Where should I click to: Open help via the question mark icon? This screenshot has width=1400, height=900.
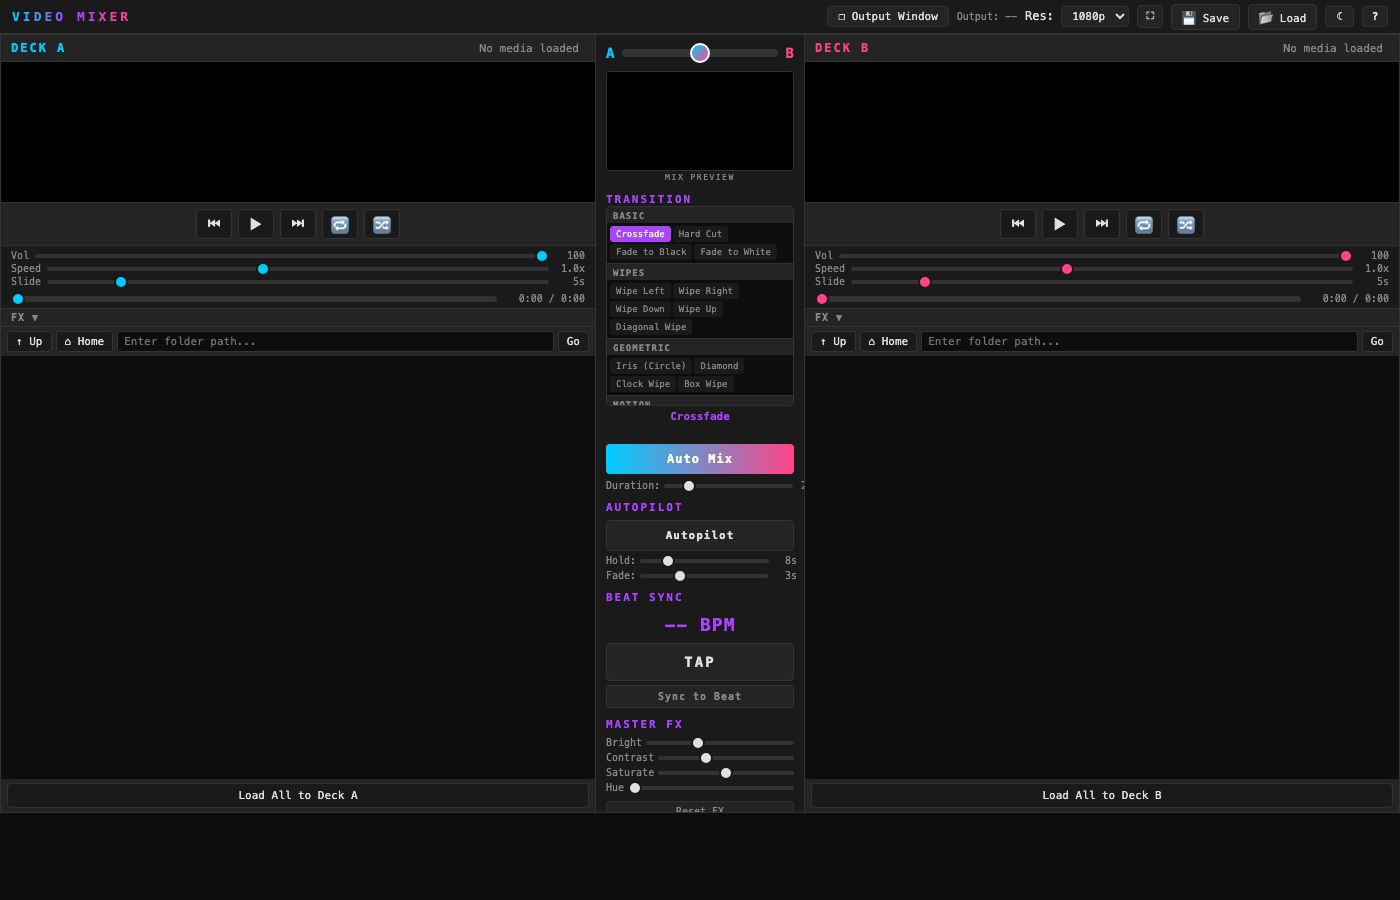coord(1375,16)
